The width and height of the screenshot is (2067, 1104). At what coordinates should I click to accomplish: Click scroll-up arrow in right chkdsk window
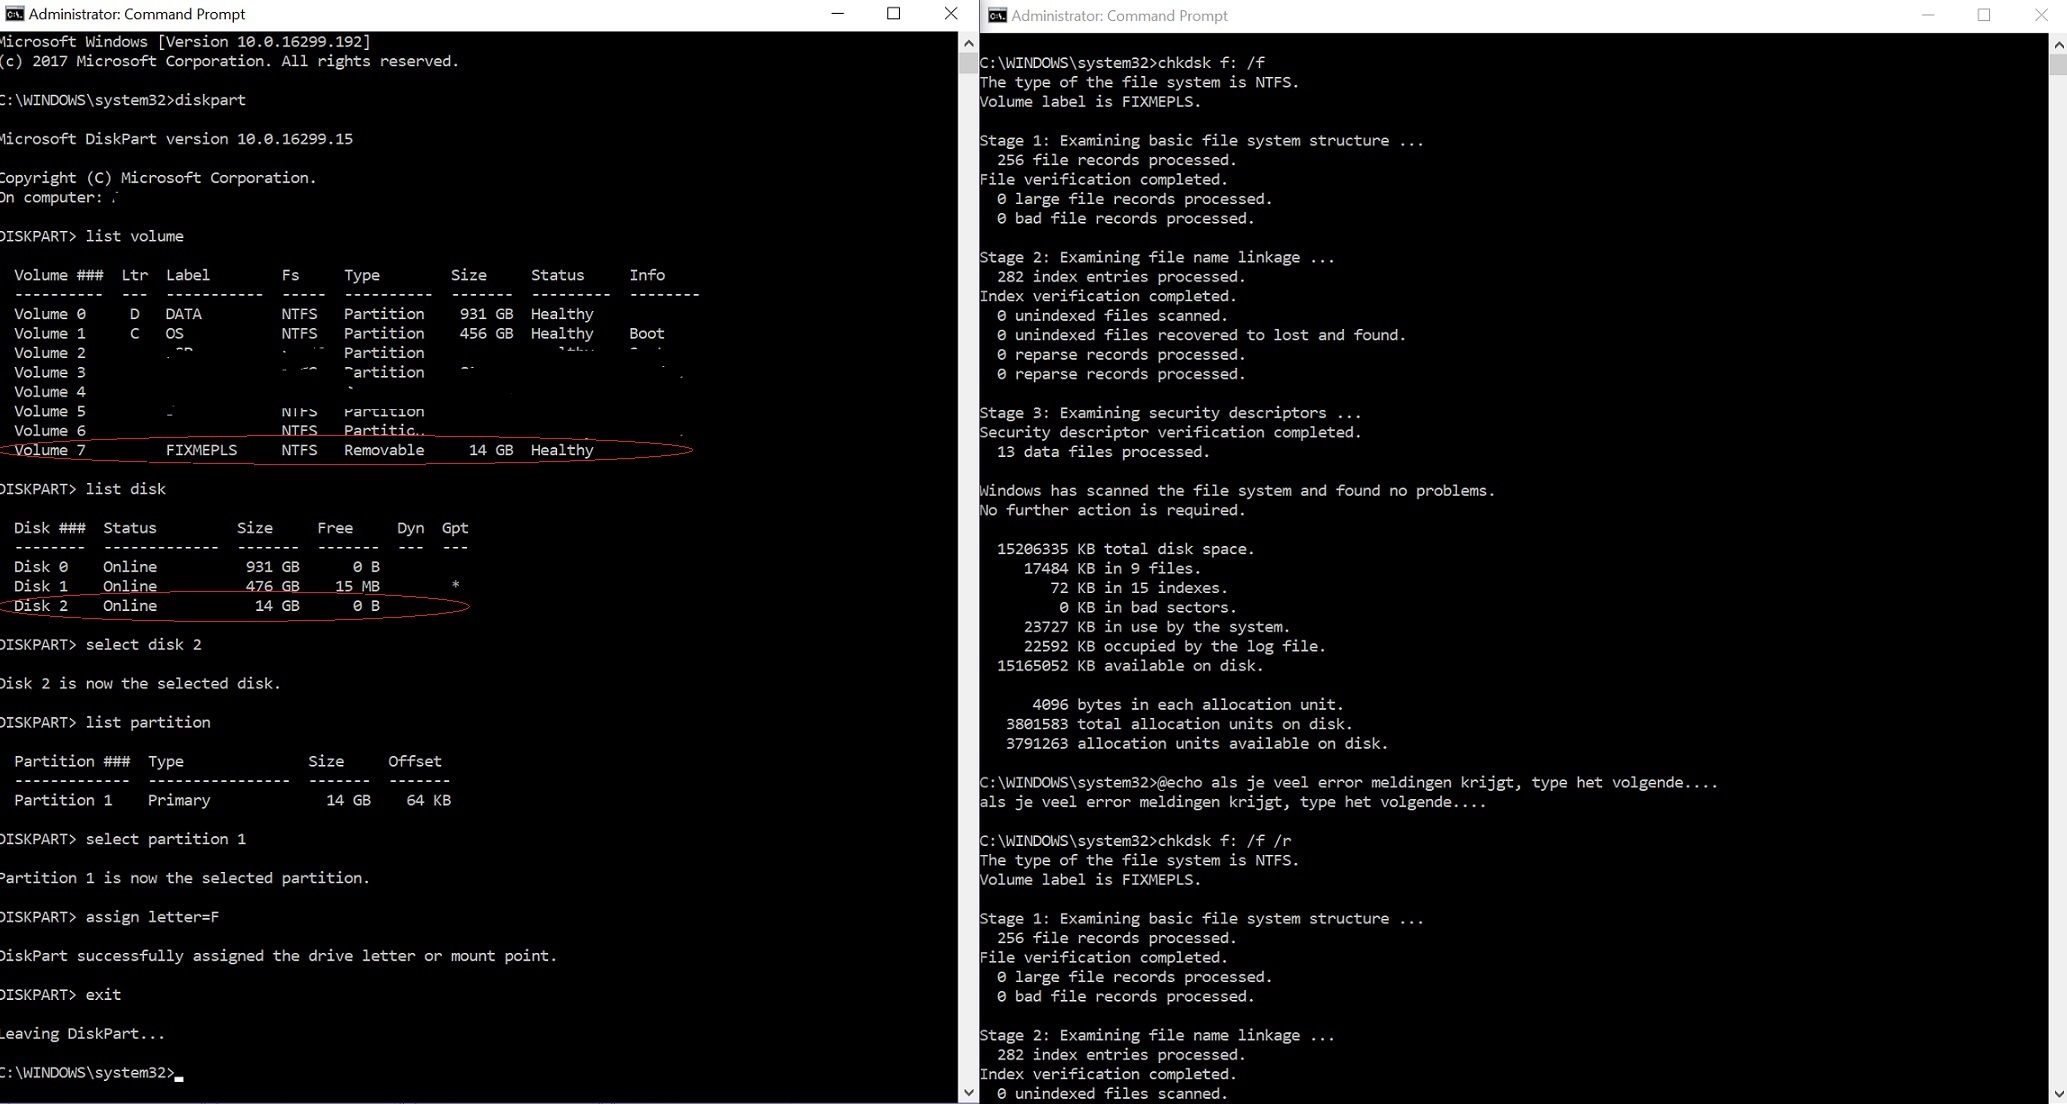(x=2058, y=45)
